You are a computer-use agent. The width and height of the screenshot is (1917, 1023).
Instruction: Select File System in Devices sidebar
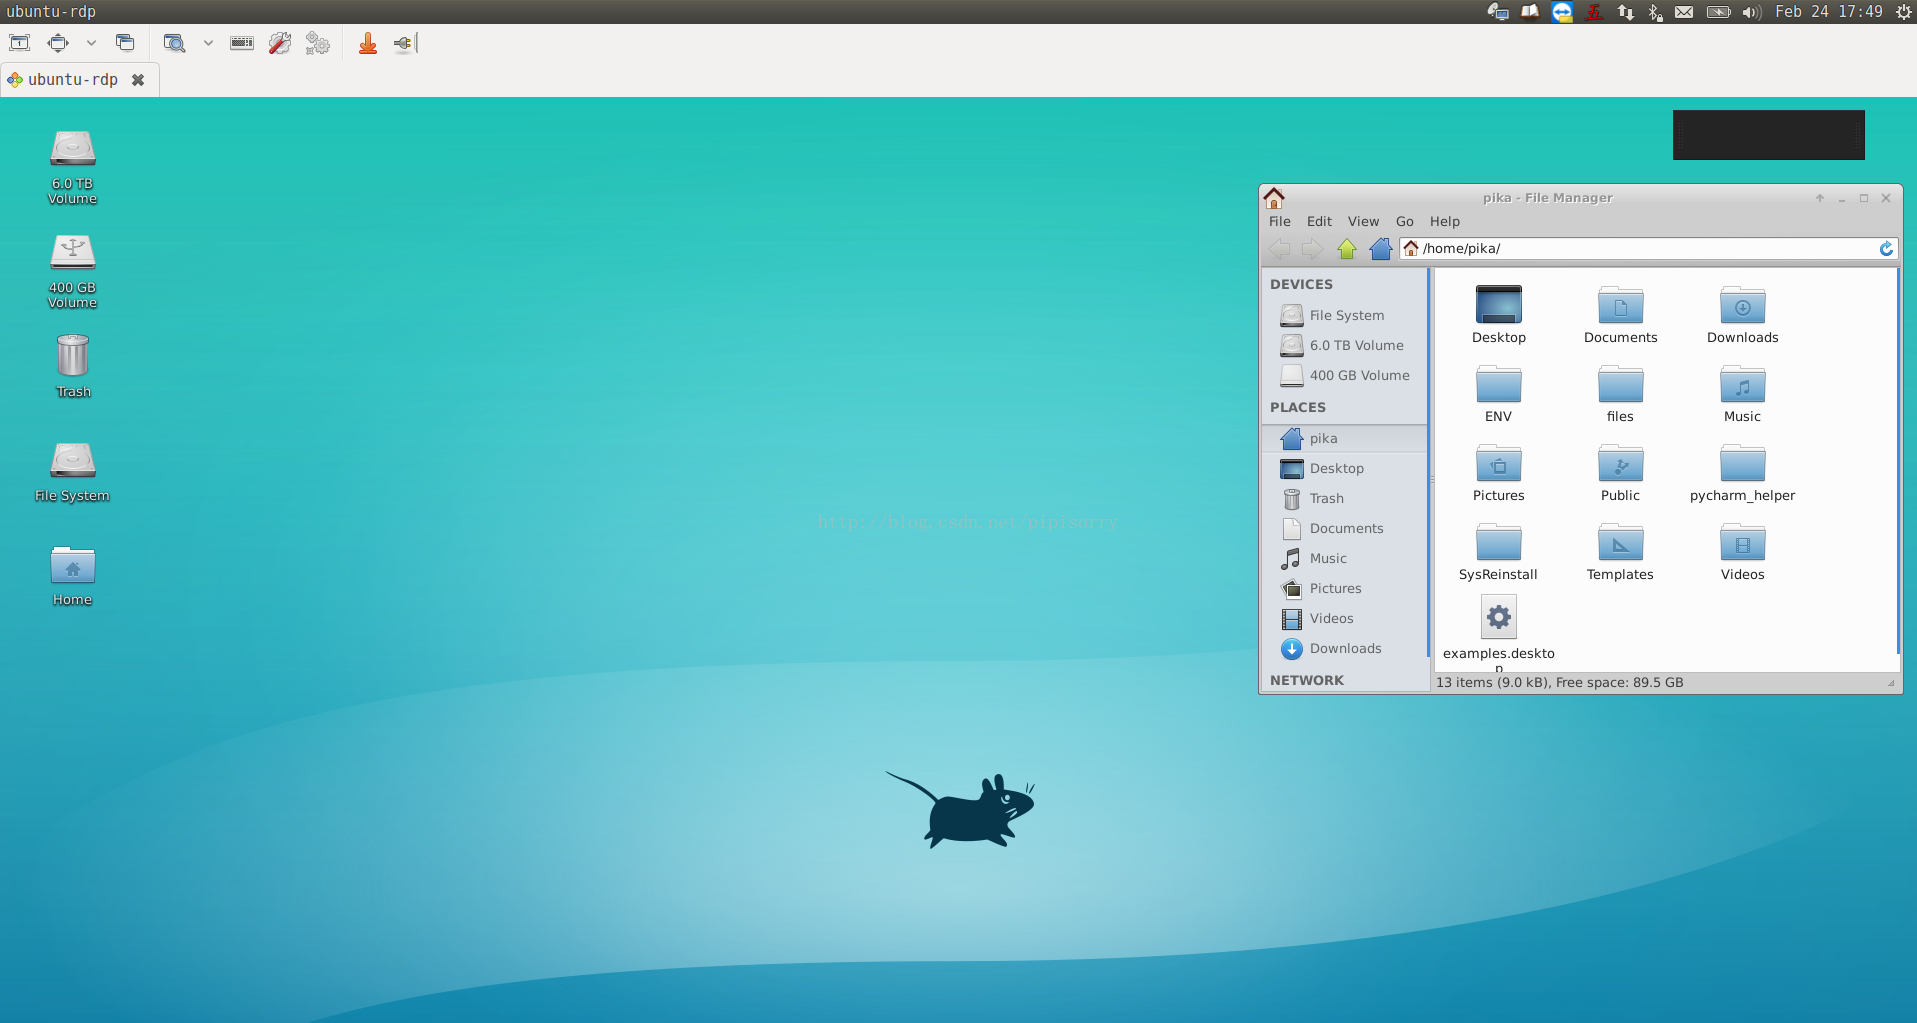click(1345, 316)
